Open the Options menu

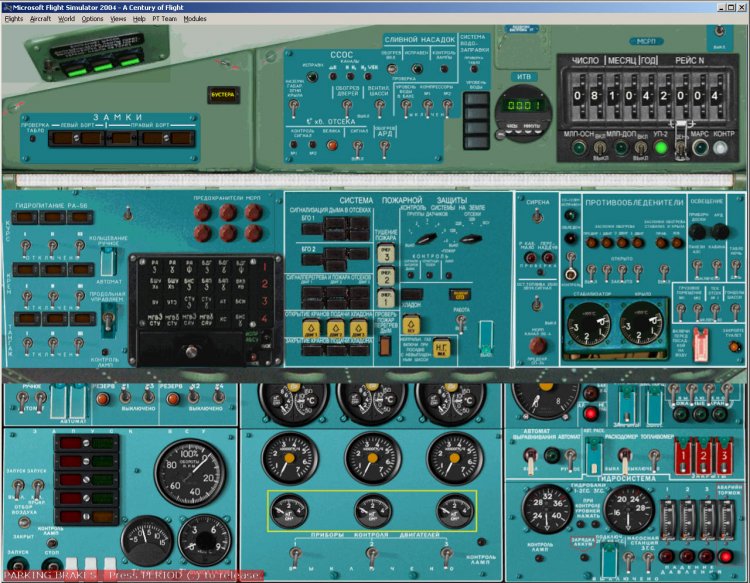coord(92,19)
